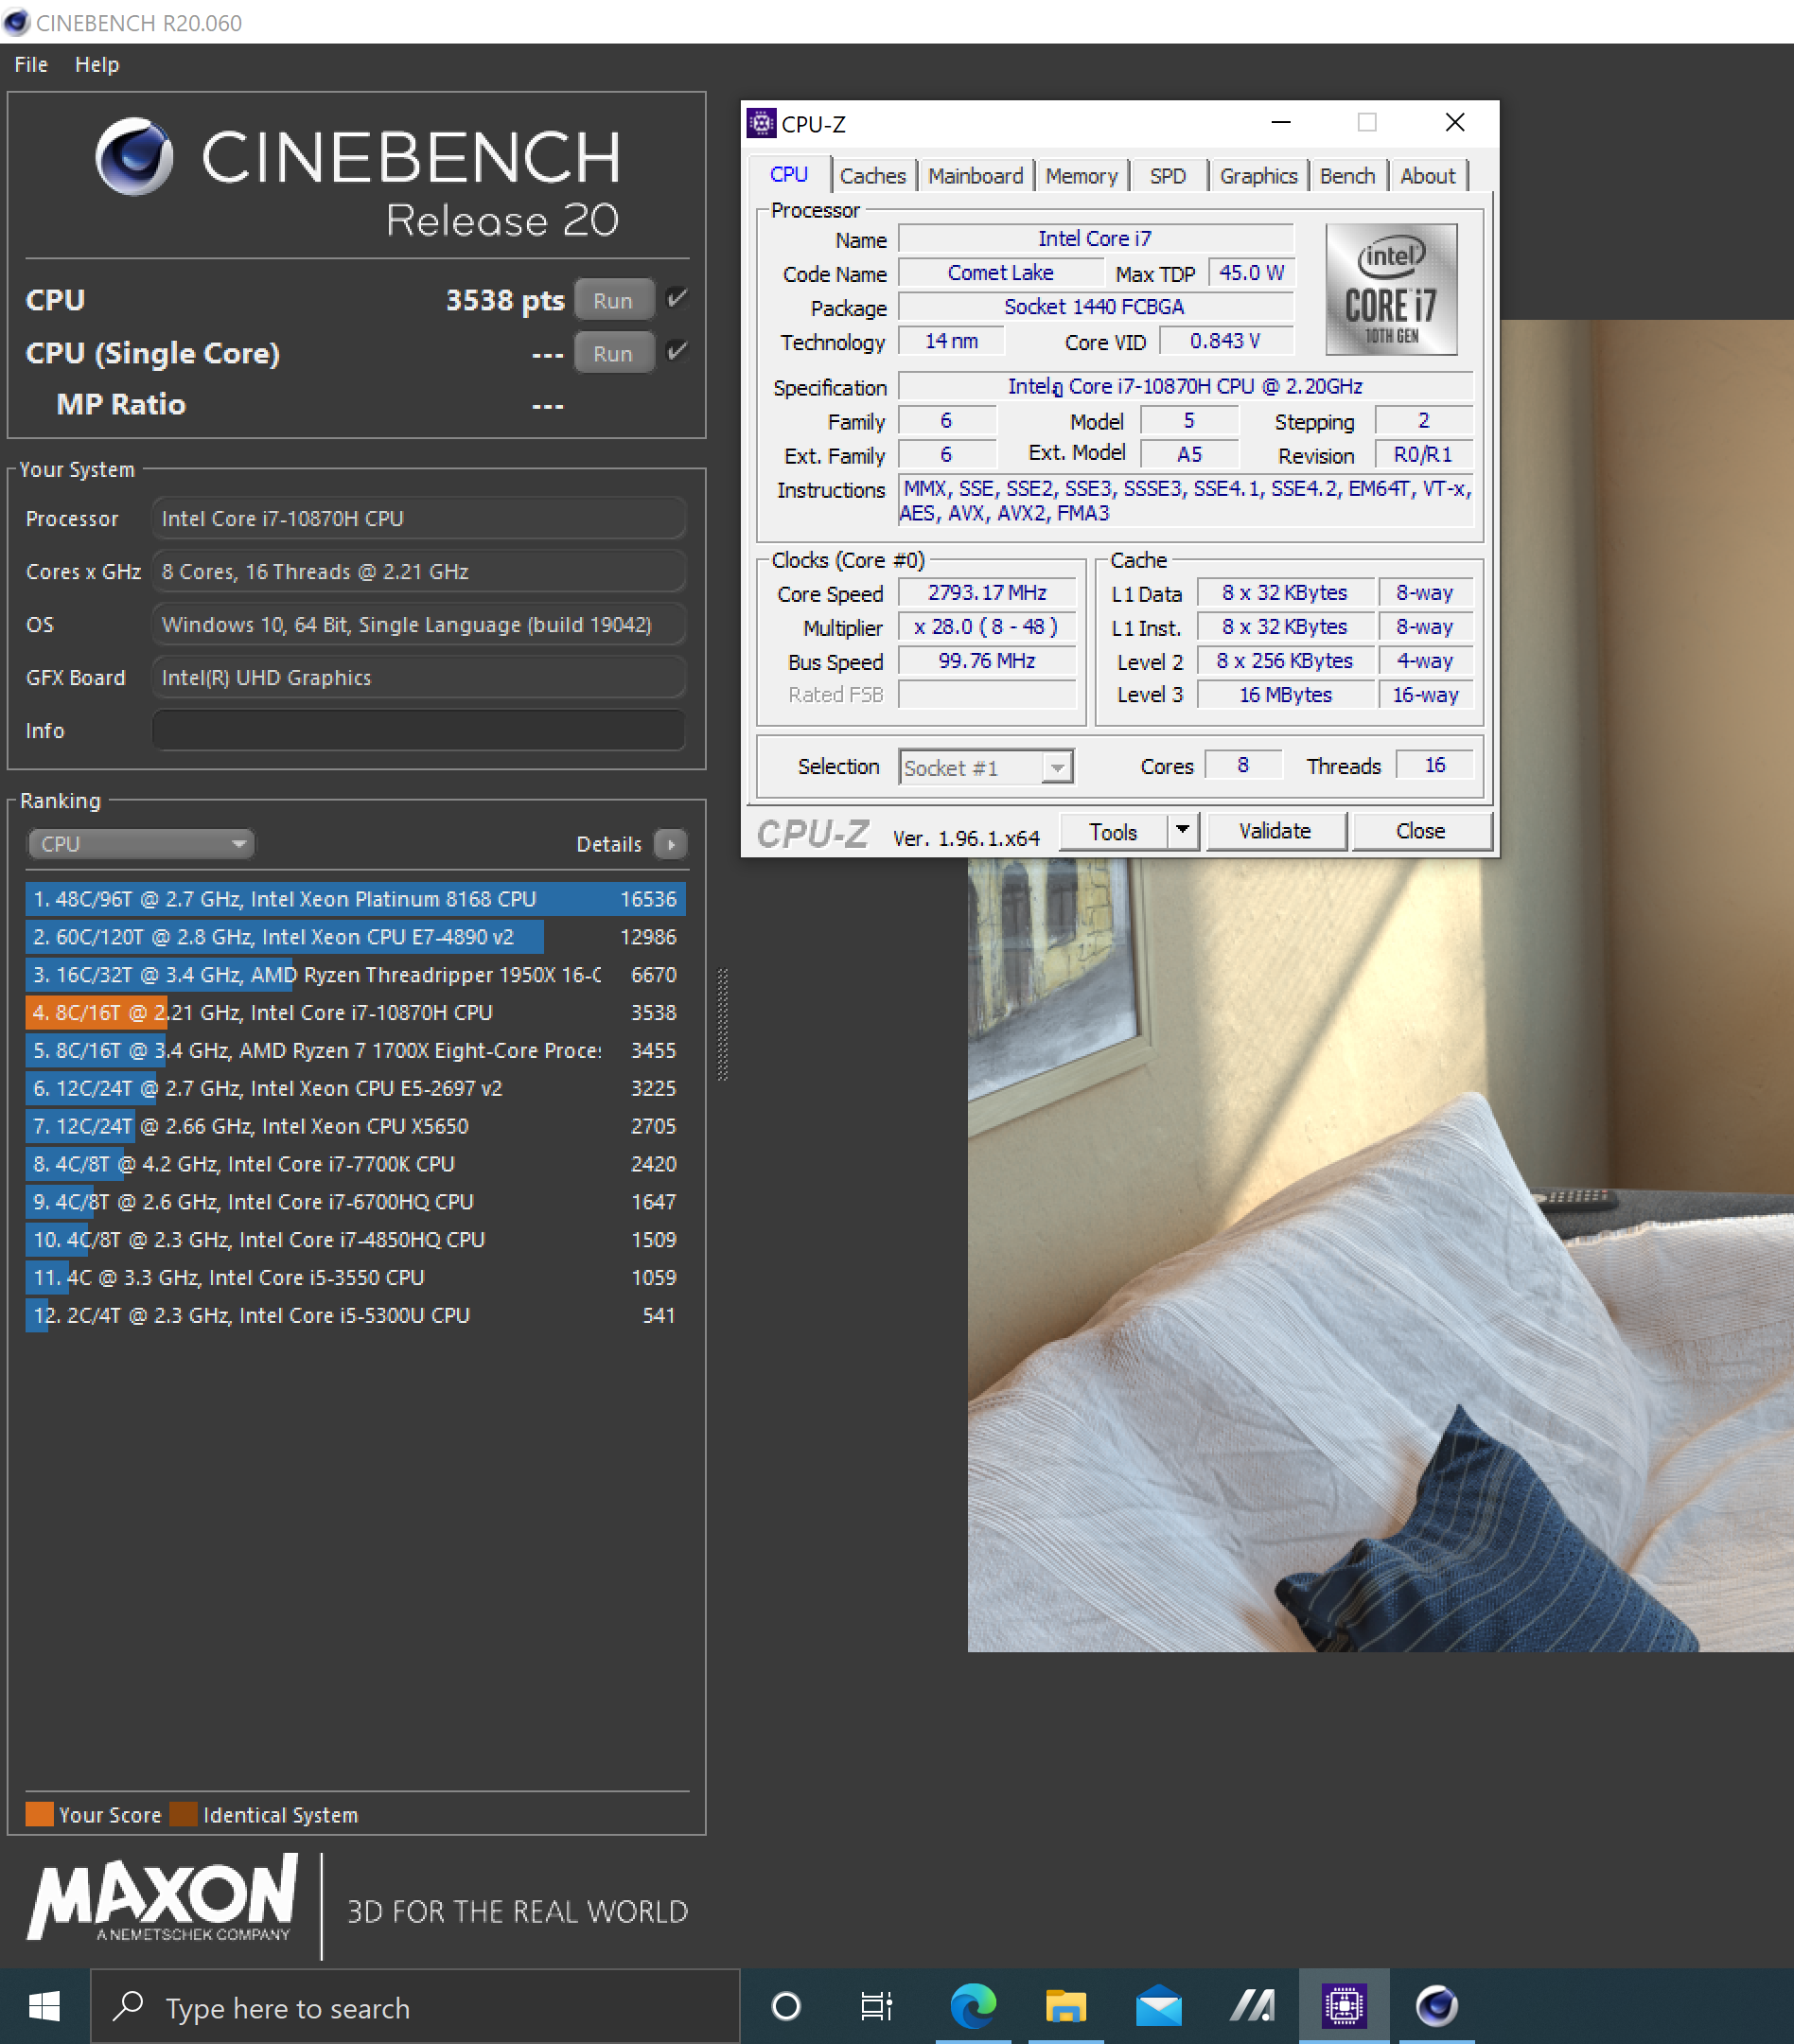Switch to the Memory tab
The width and height of the screenshot is (1794, 2044).
(x=1081, y=176)
